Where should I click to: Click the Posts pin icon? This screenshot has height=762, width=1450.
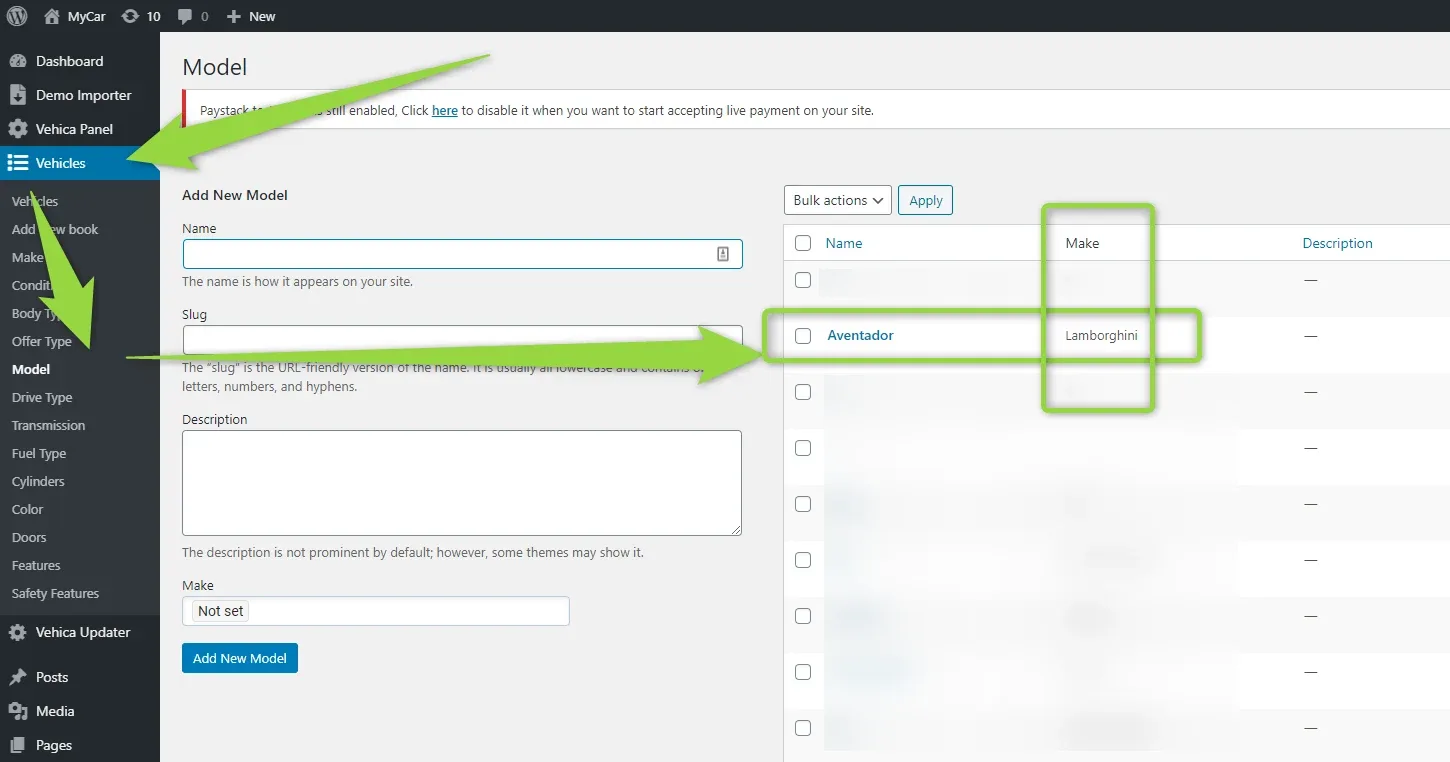[17, 677]
